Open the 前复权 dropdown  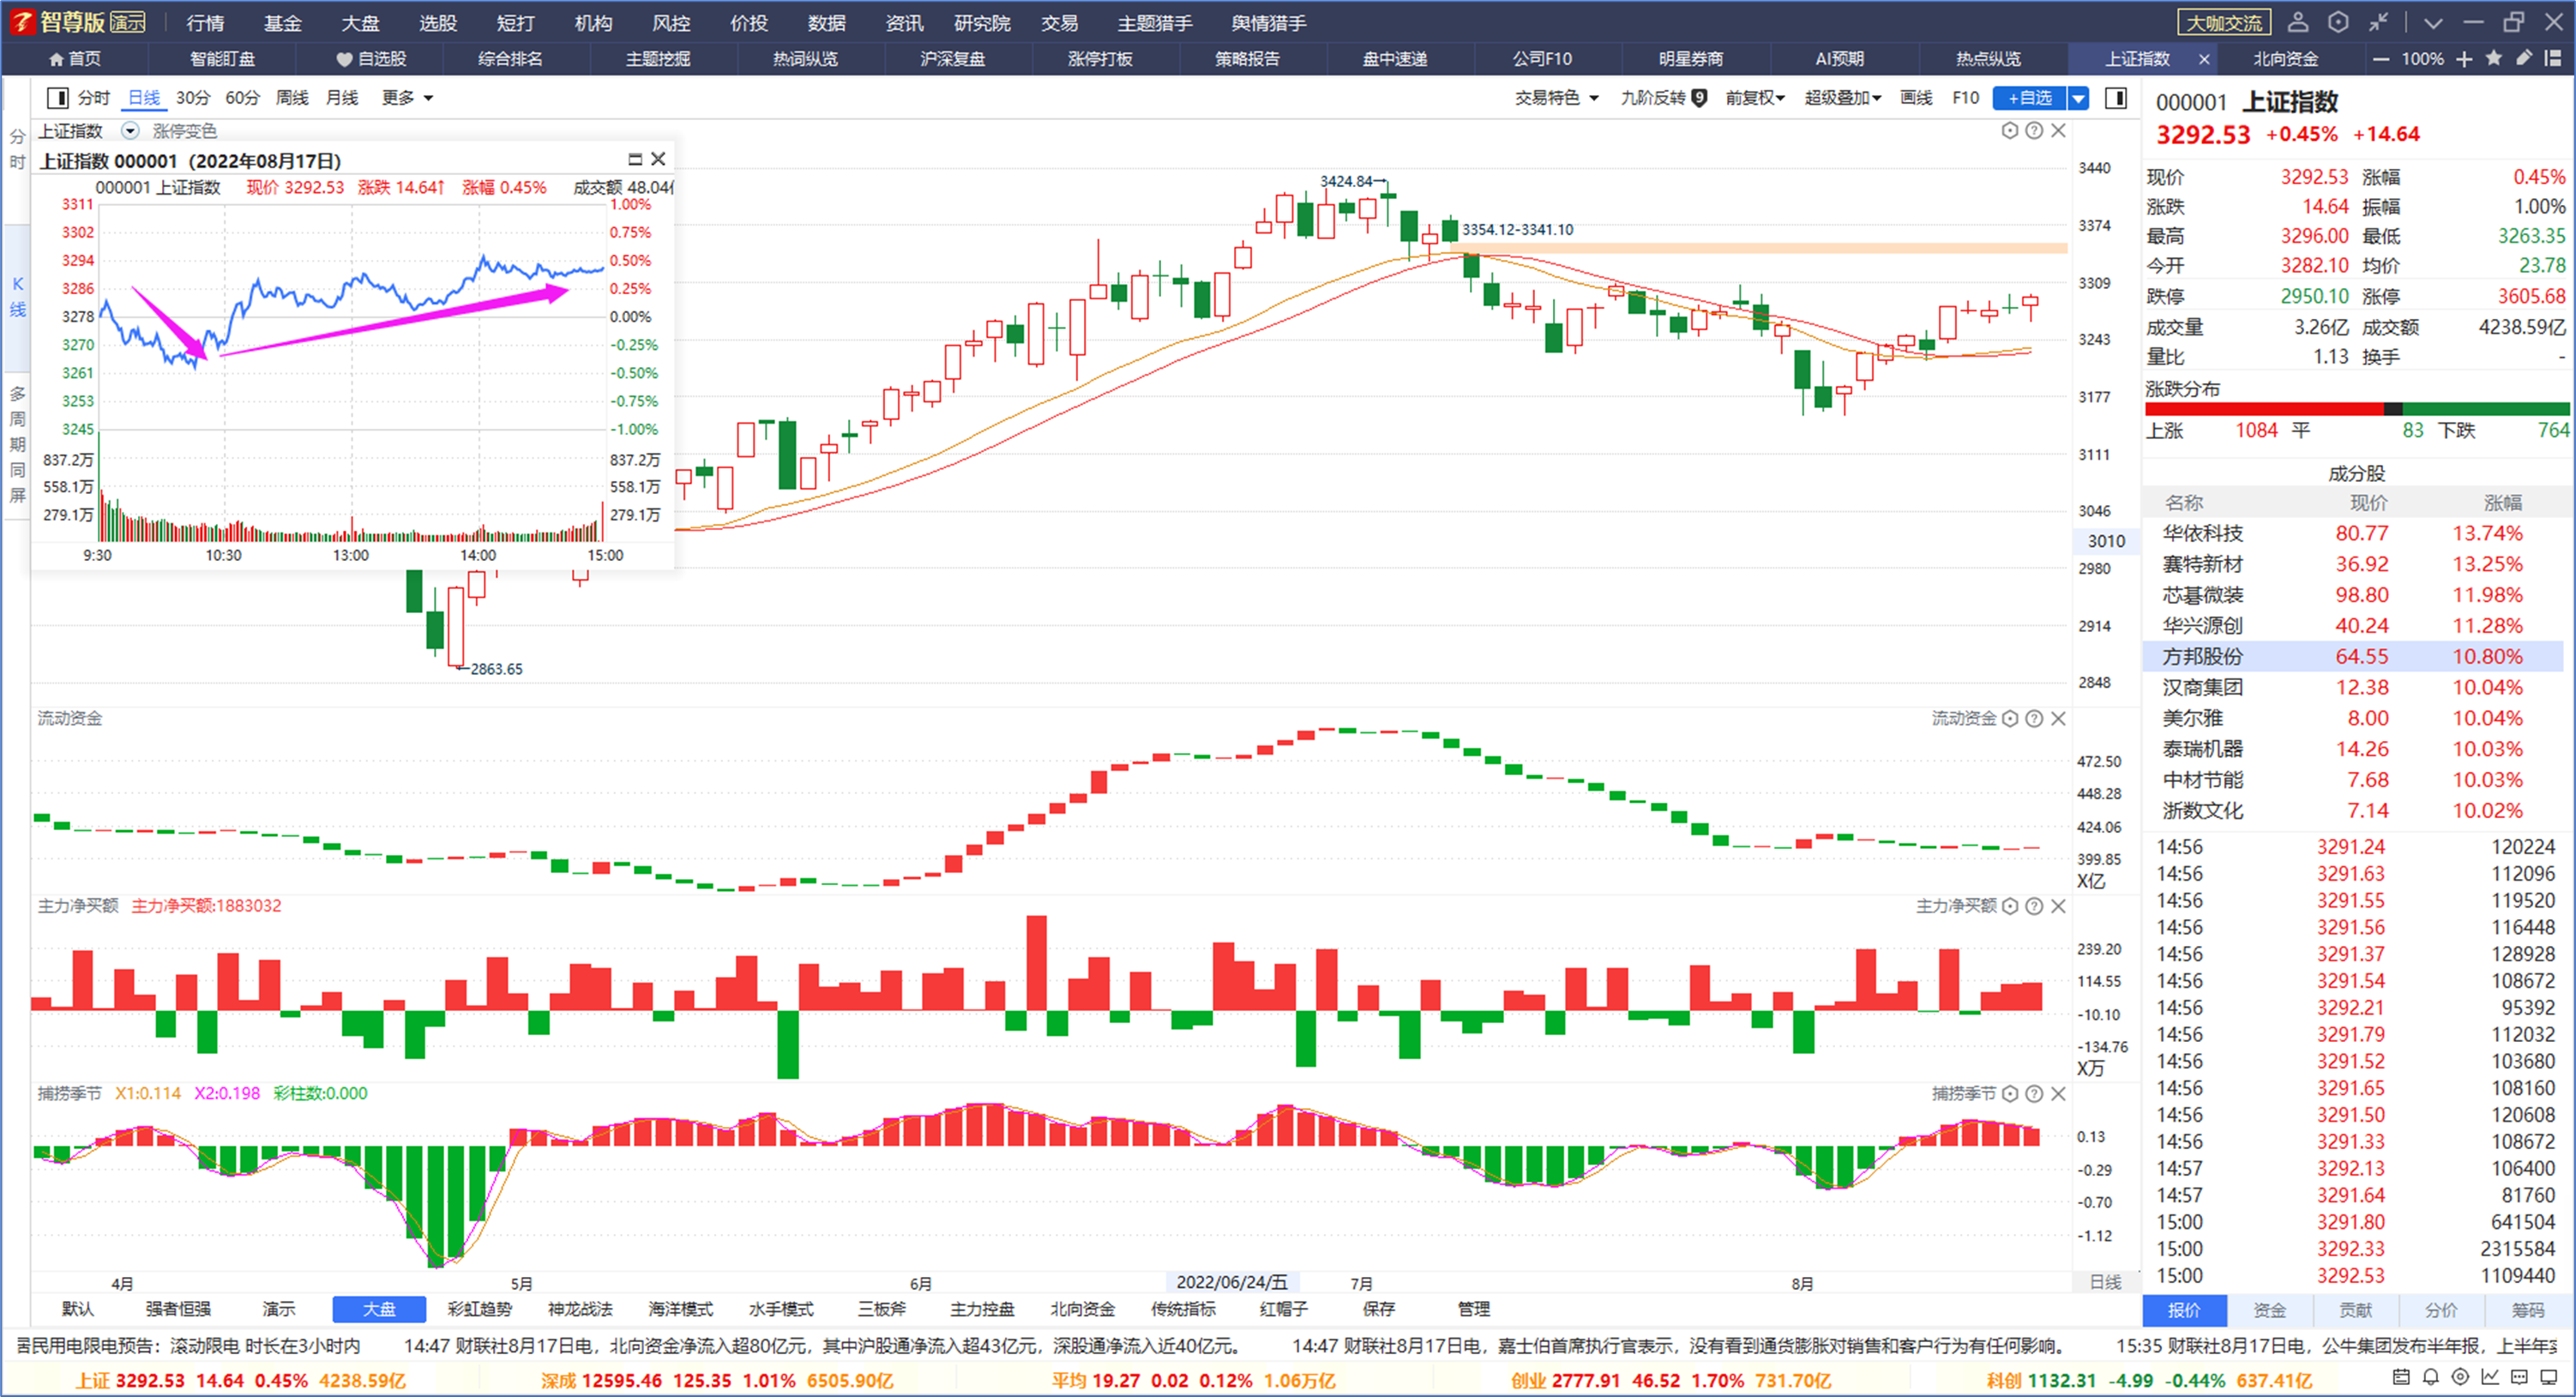coord(1755,97)
